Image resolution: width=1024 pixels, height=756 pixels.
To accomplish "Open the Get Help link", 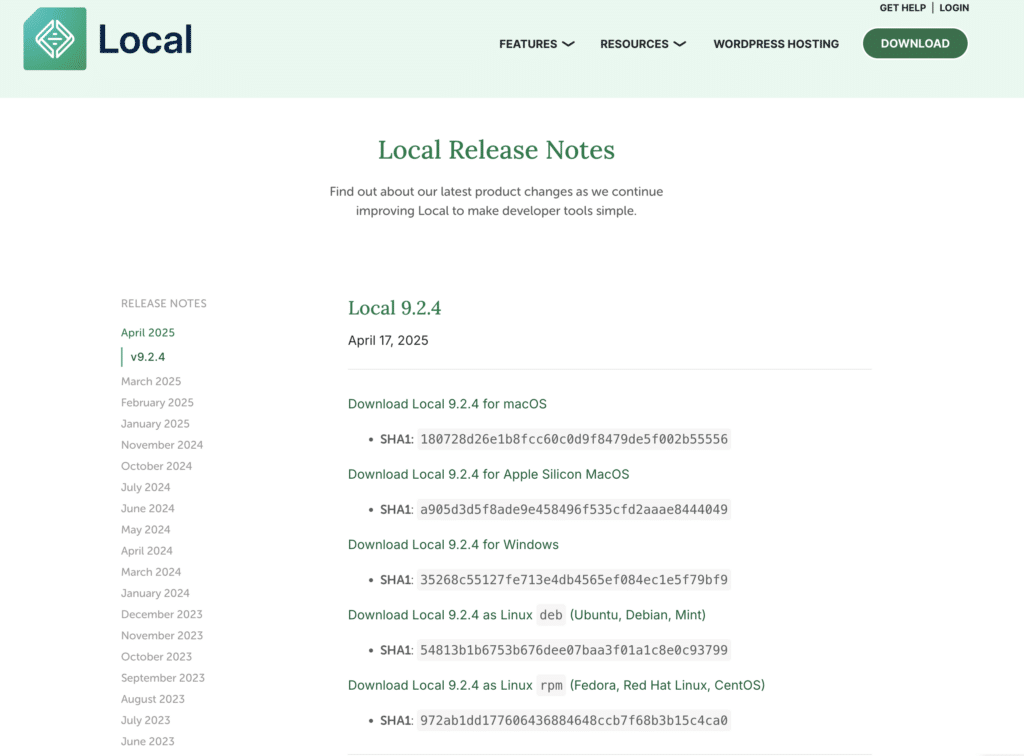I will (902, 8).
